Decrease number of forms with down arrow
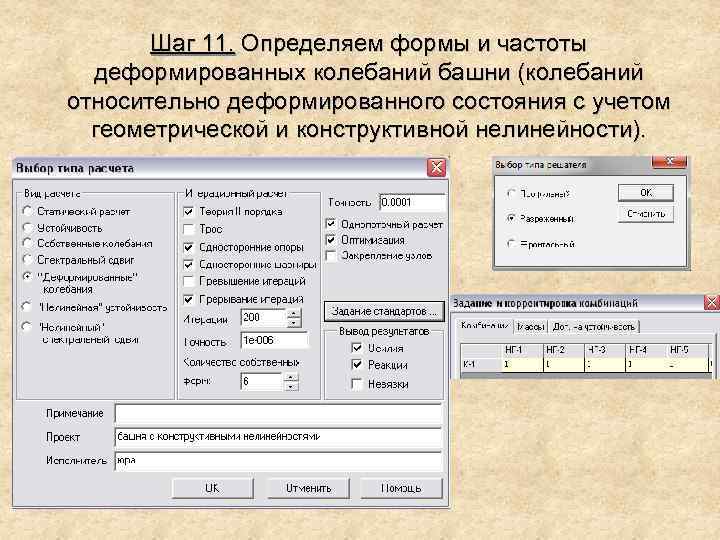720x540 pixels. click(291, 386)
